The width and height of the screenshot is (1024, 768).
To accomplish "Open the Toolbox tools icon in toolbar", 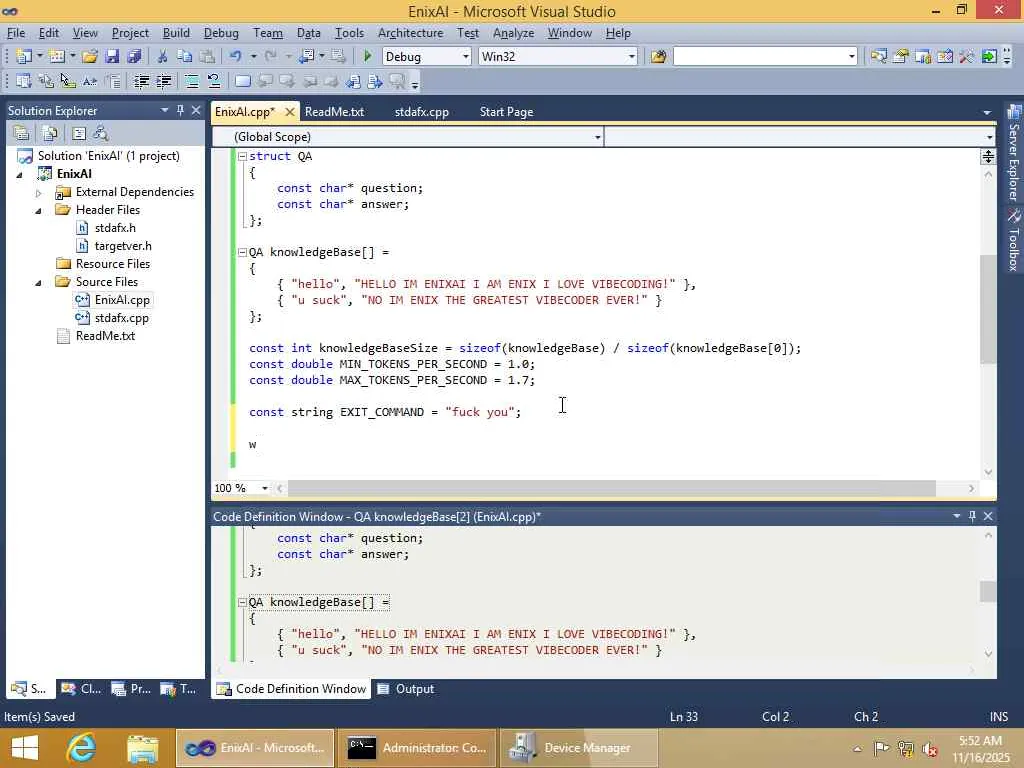I will click(967, 57).
